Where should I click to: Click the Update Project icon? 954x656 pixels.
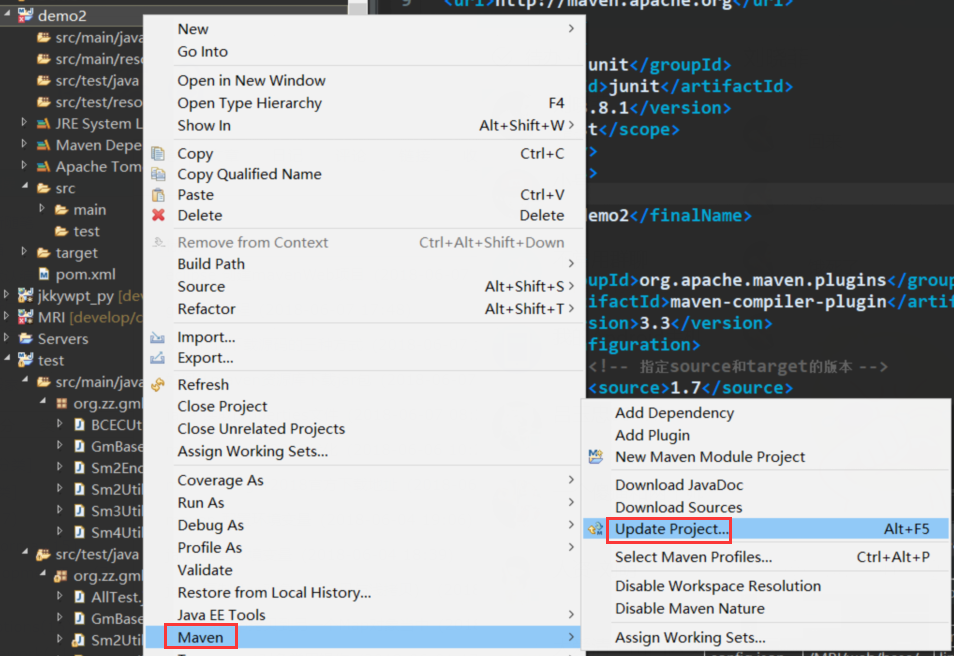click(x=596, y=529)
